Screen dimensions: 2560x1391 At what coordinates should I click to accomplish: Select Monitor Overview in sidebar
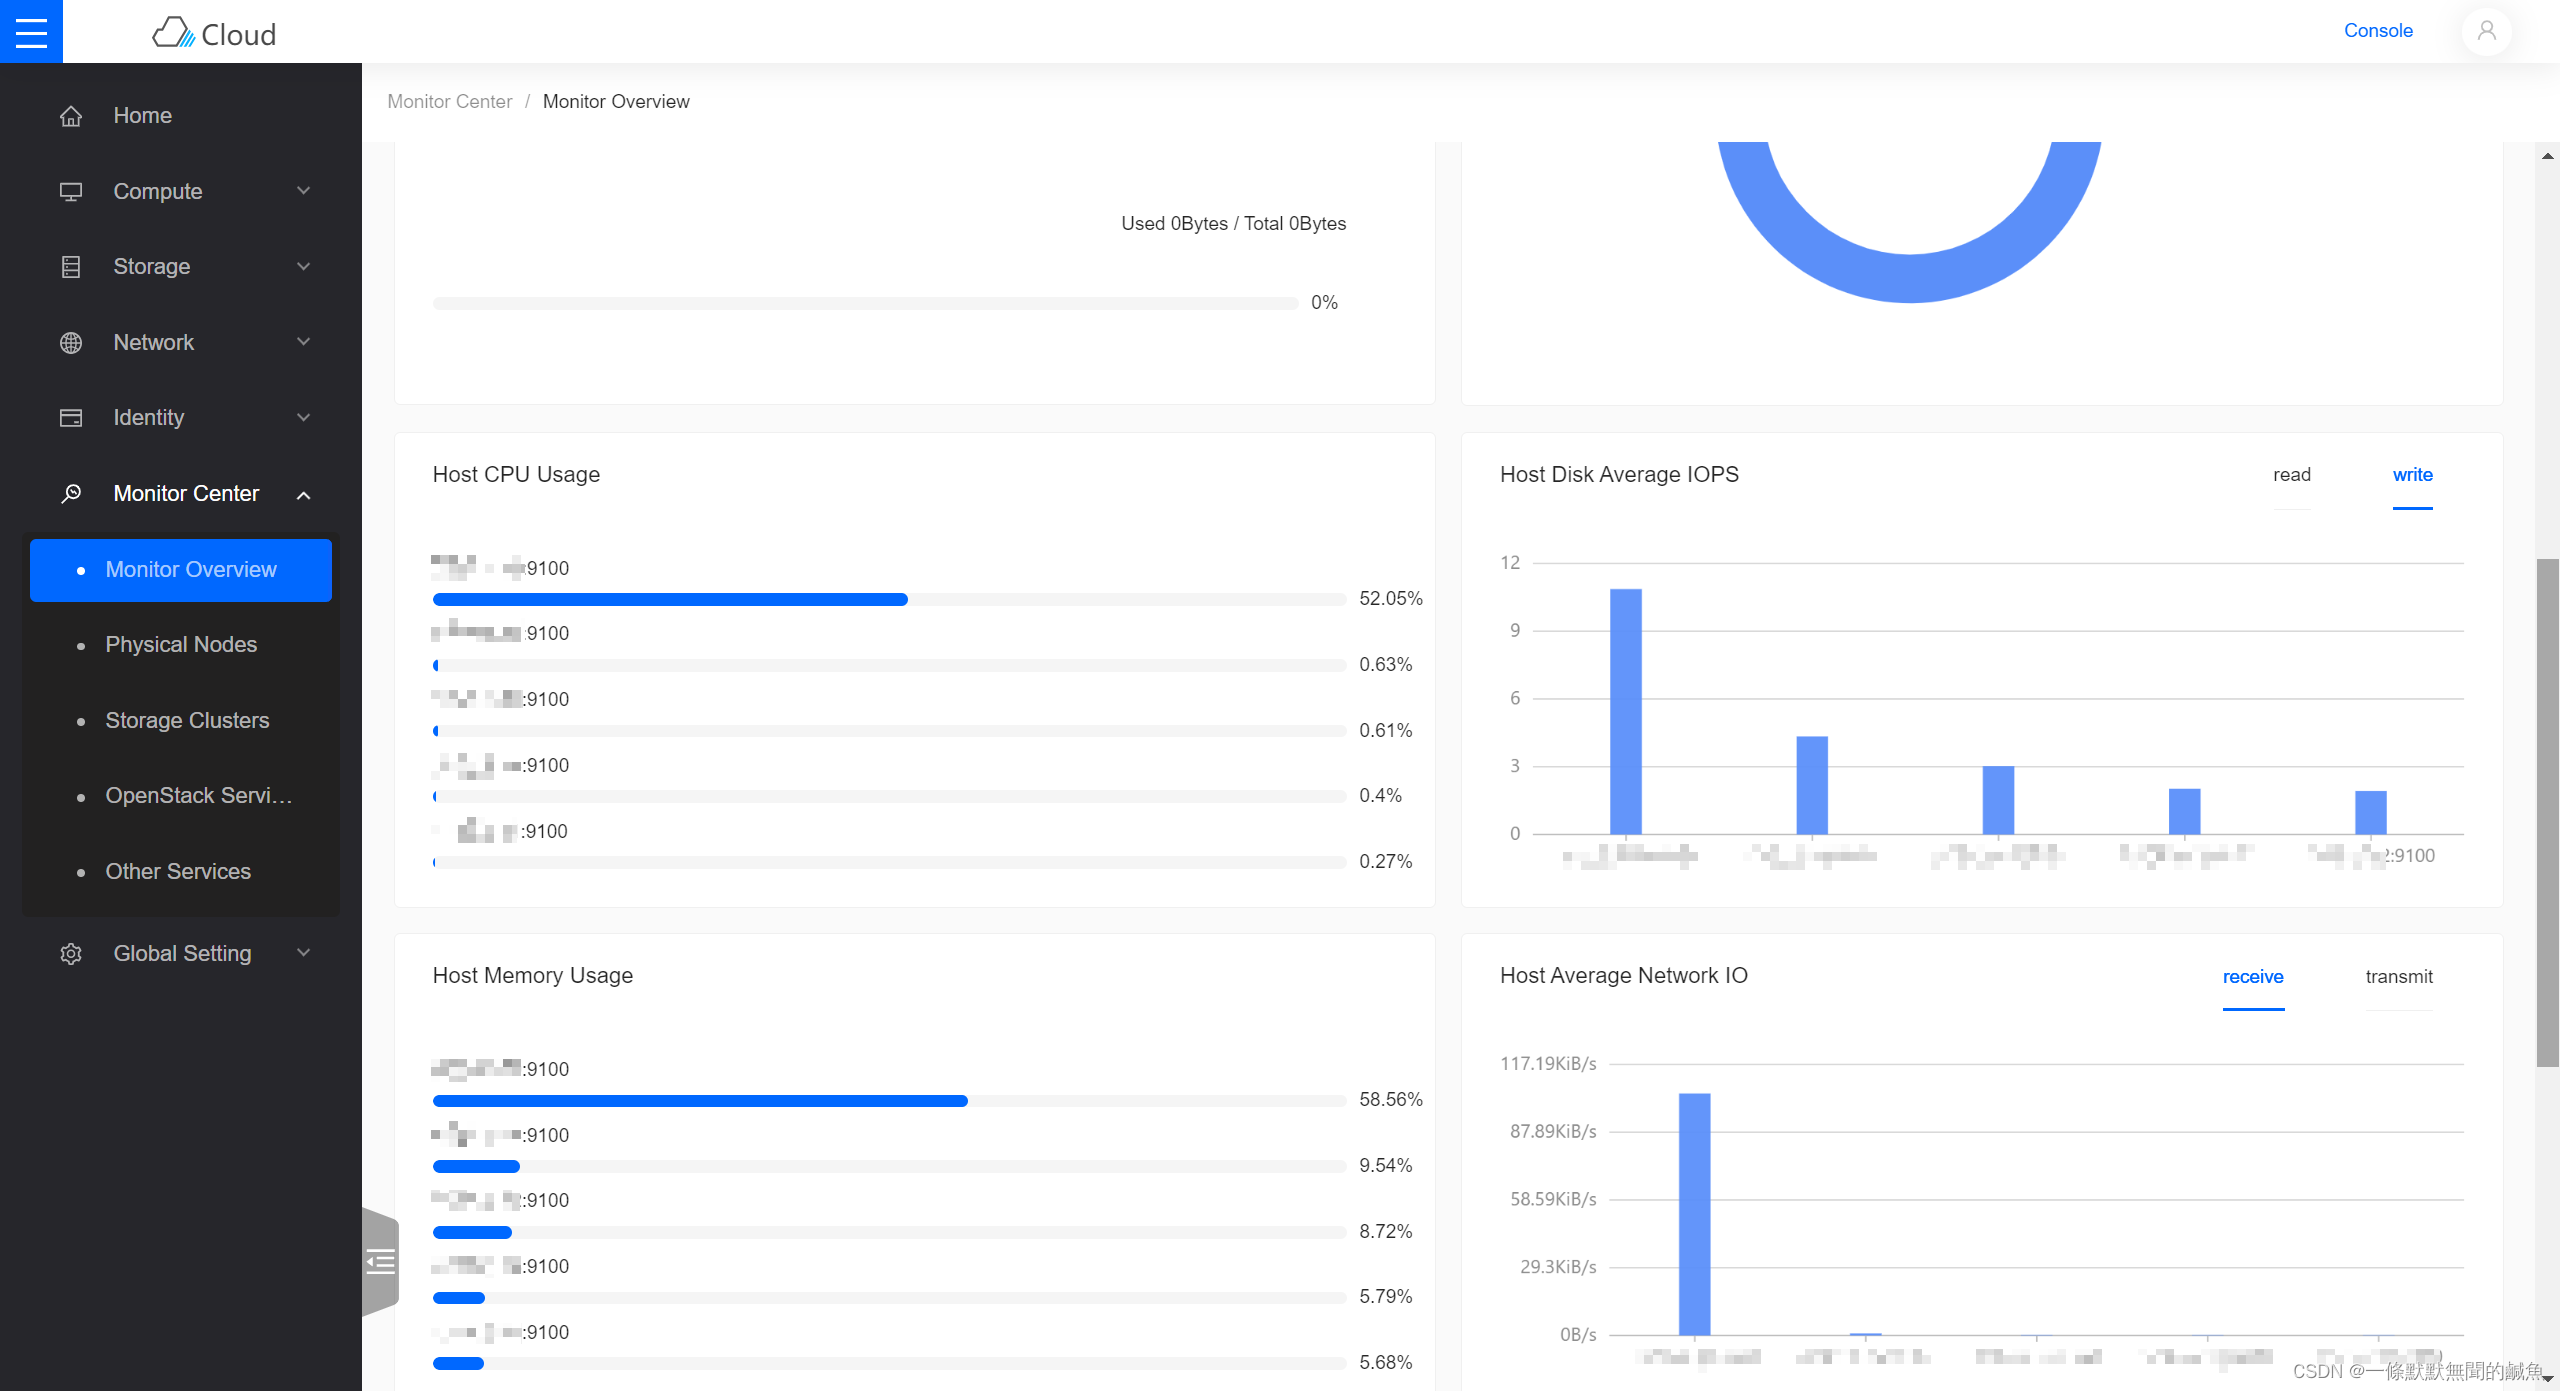pos(181,570)
